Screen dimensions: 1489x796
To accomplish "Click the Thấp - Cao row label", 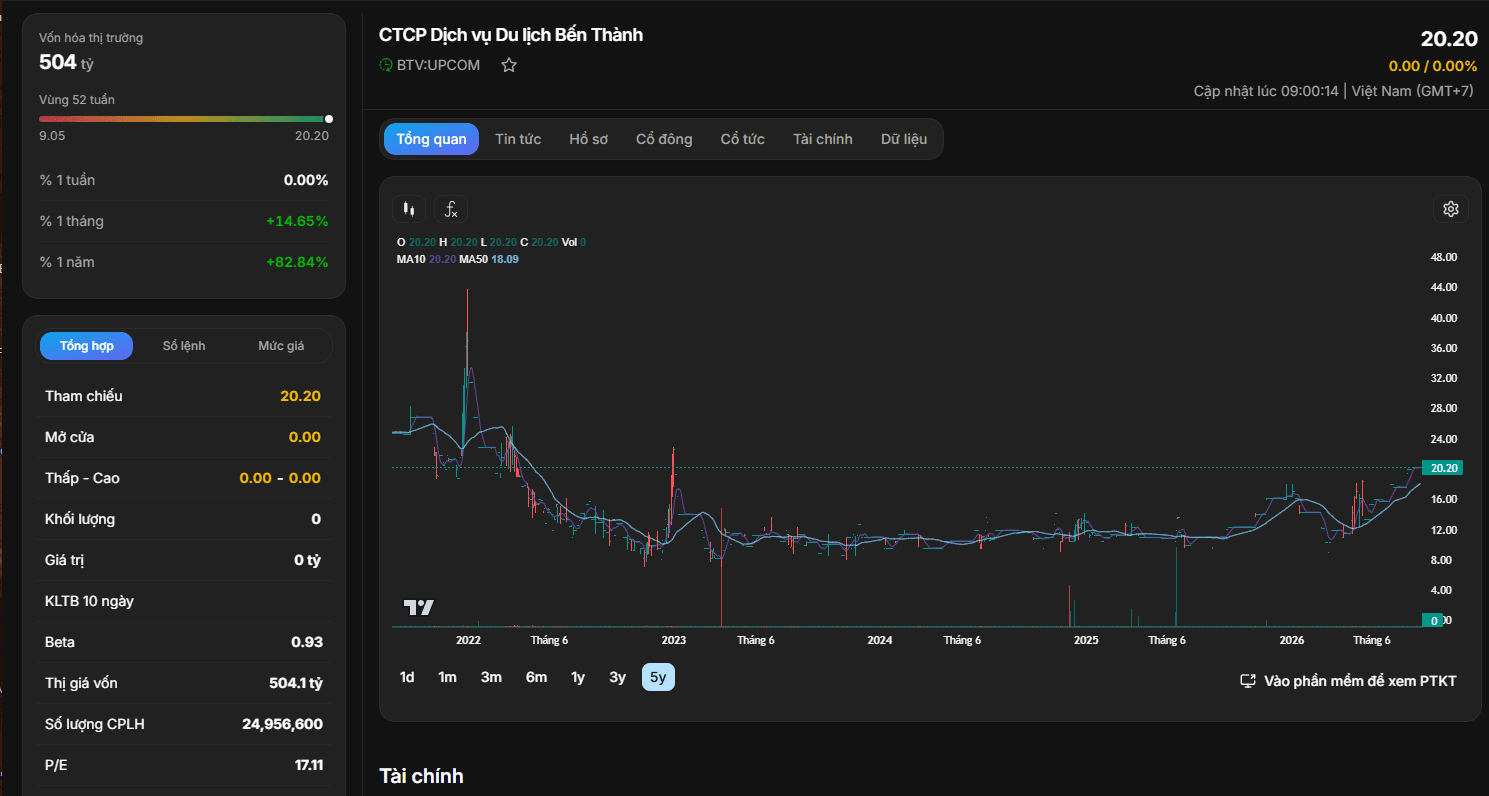I will pos(82,478).
